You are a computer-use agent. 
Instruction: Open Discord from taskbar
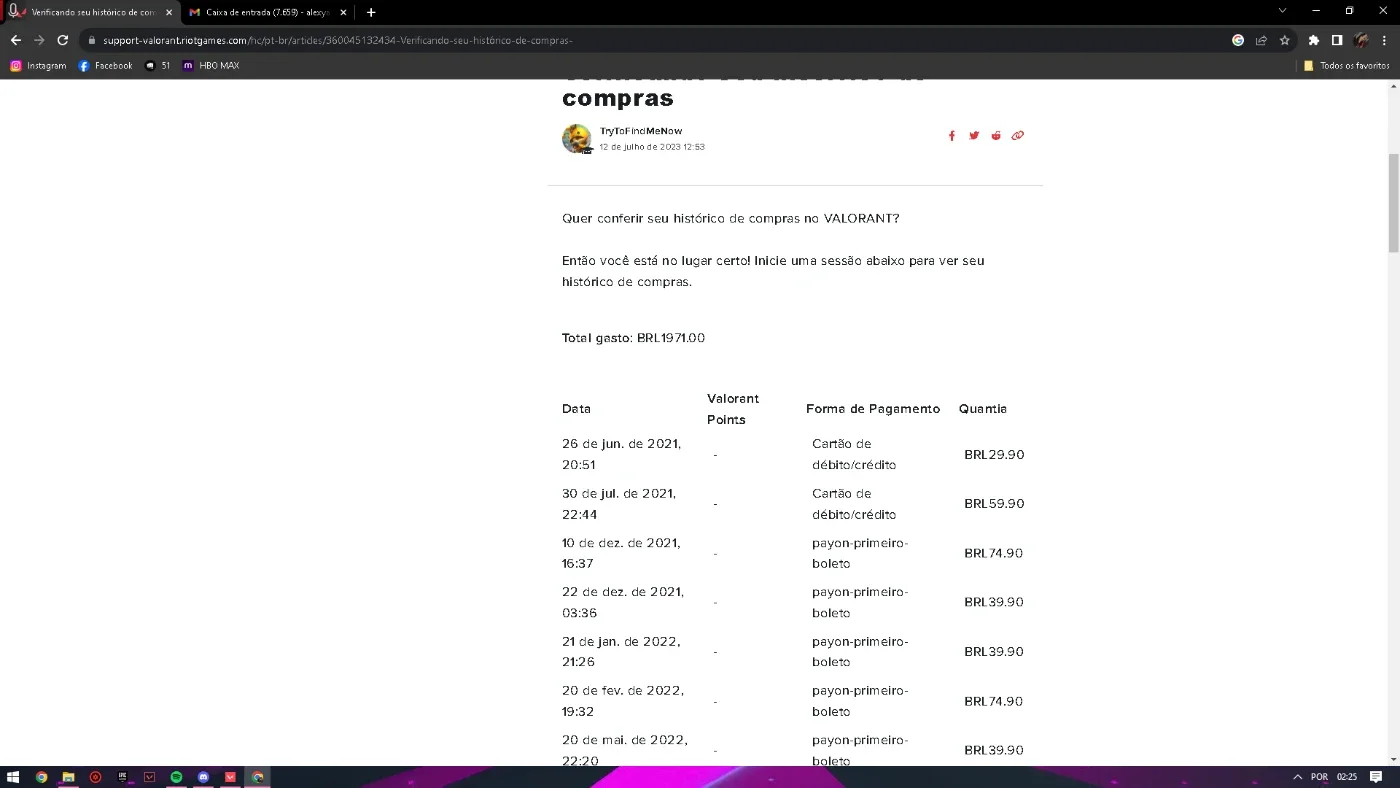coord(204,777)
